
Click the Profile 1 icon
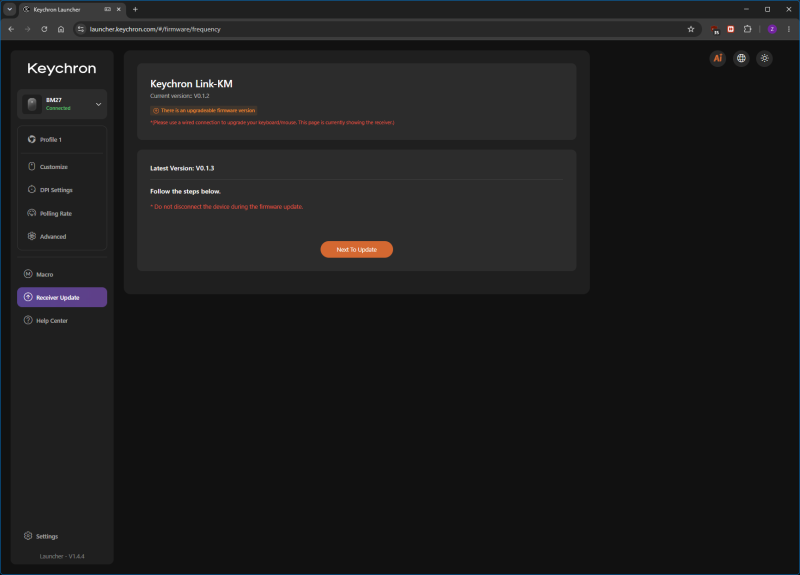[x=32, y=139]
